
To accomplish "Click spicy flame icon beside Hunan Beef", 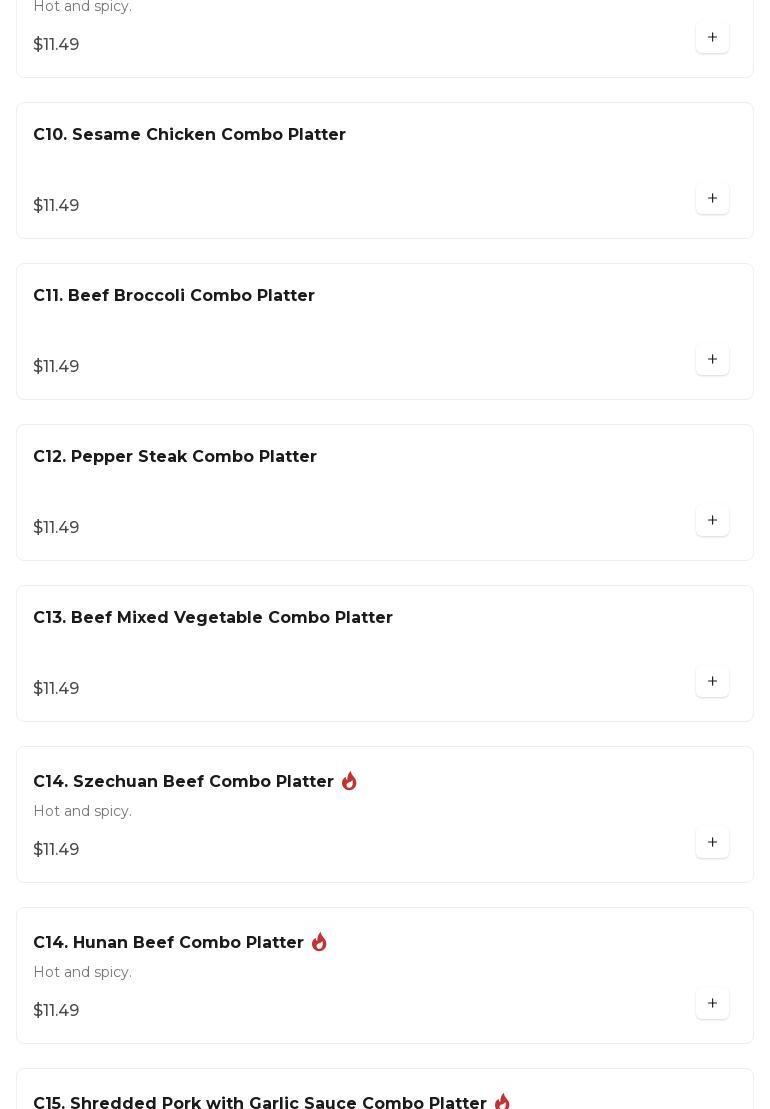I will click(319, 942).
